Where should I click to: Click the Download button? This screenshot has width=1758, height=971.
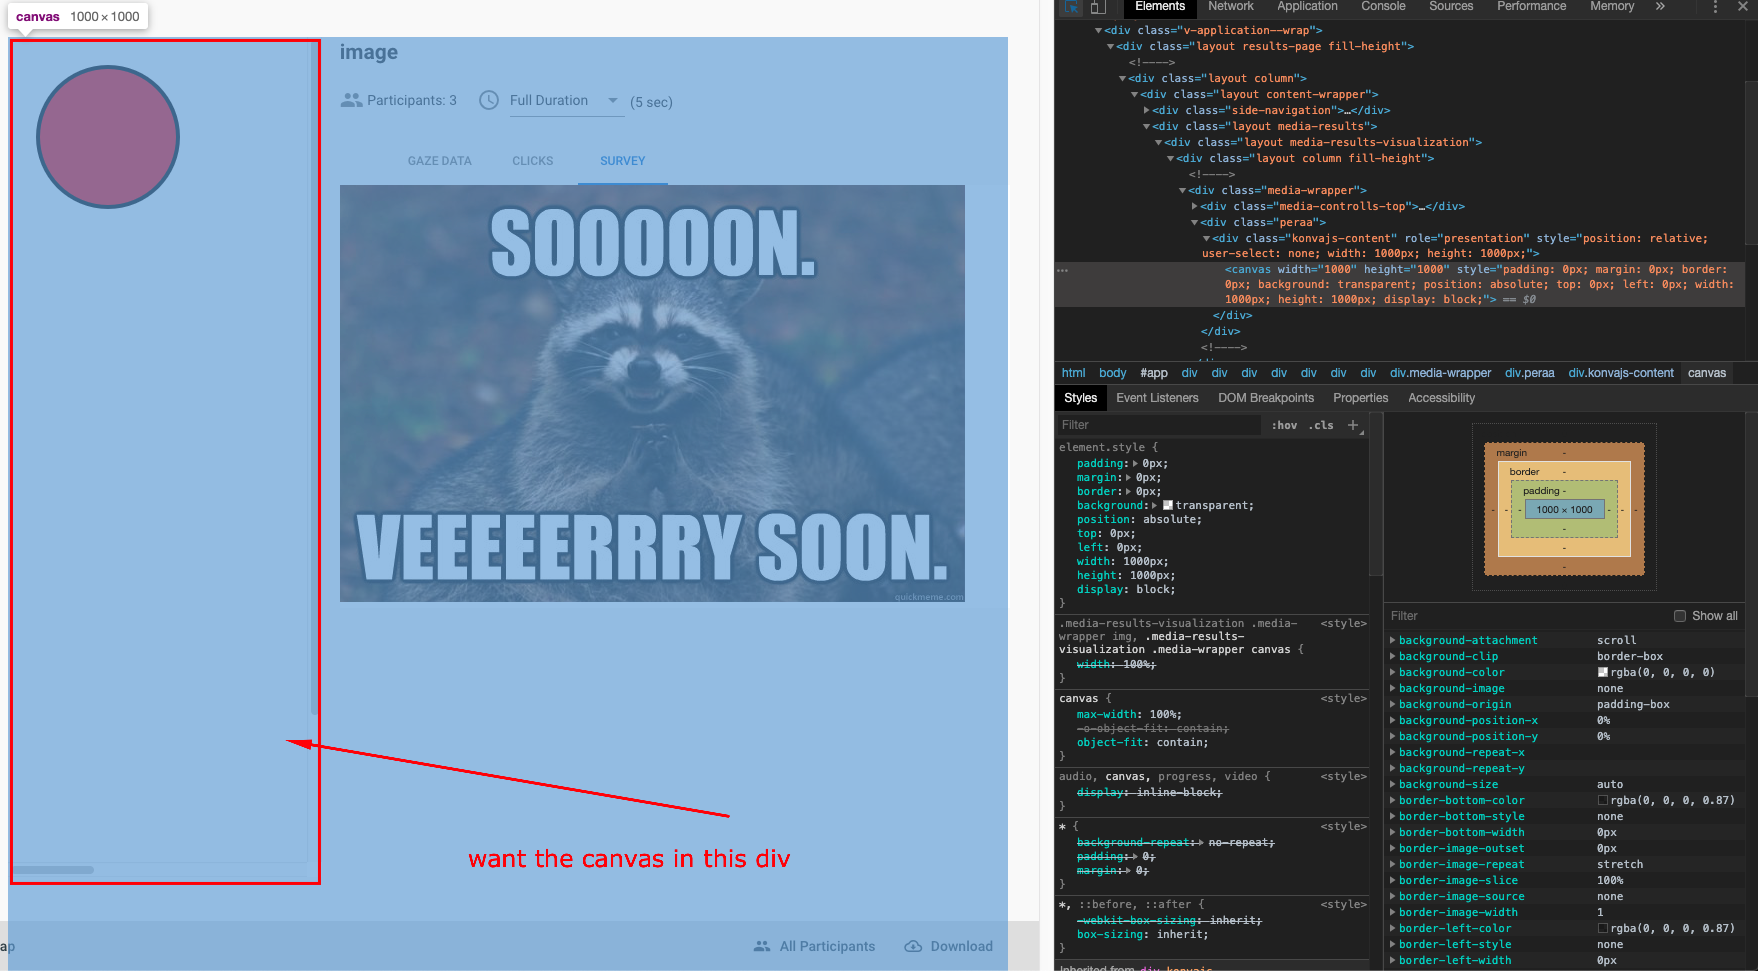(x=949, y=946)
